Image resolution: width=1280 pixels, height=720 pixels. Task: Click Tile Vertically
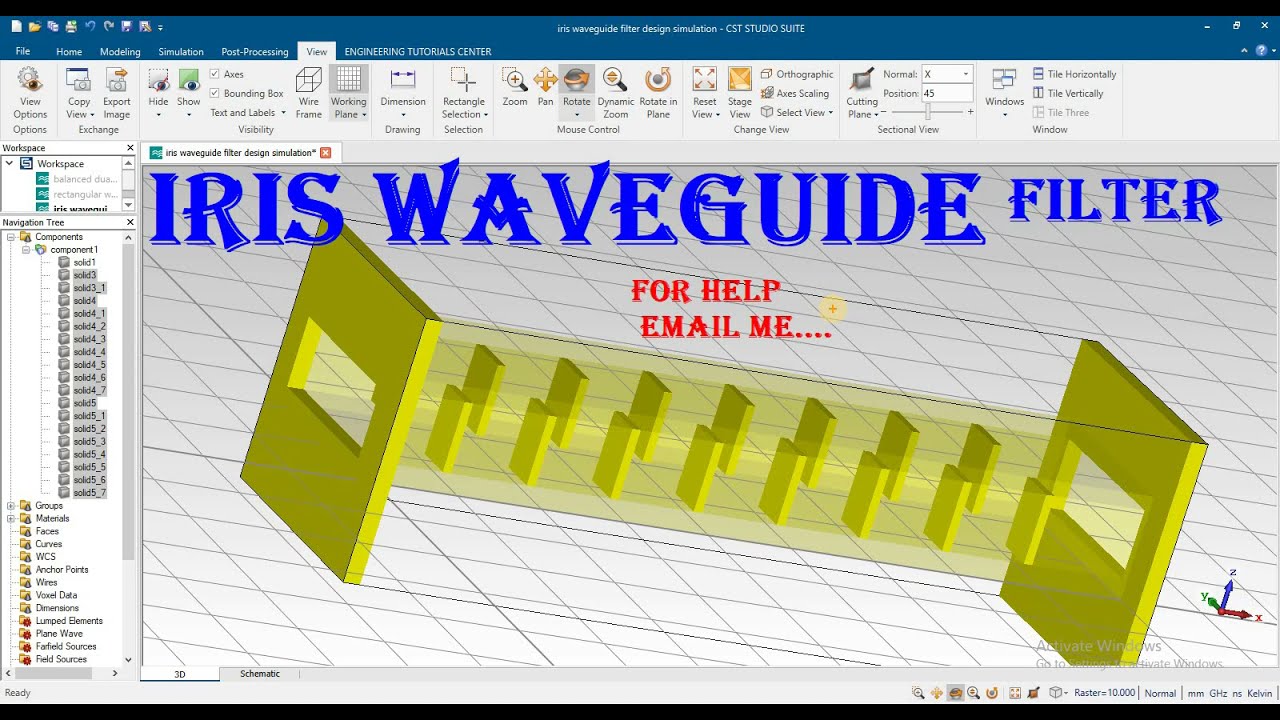pos(1068,93)
